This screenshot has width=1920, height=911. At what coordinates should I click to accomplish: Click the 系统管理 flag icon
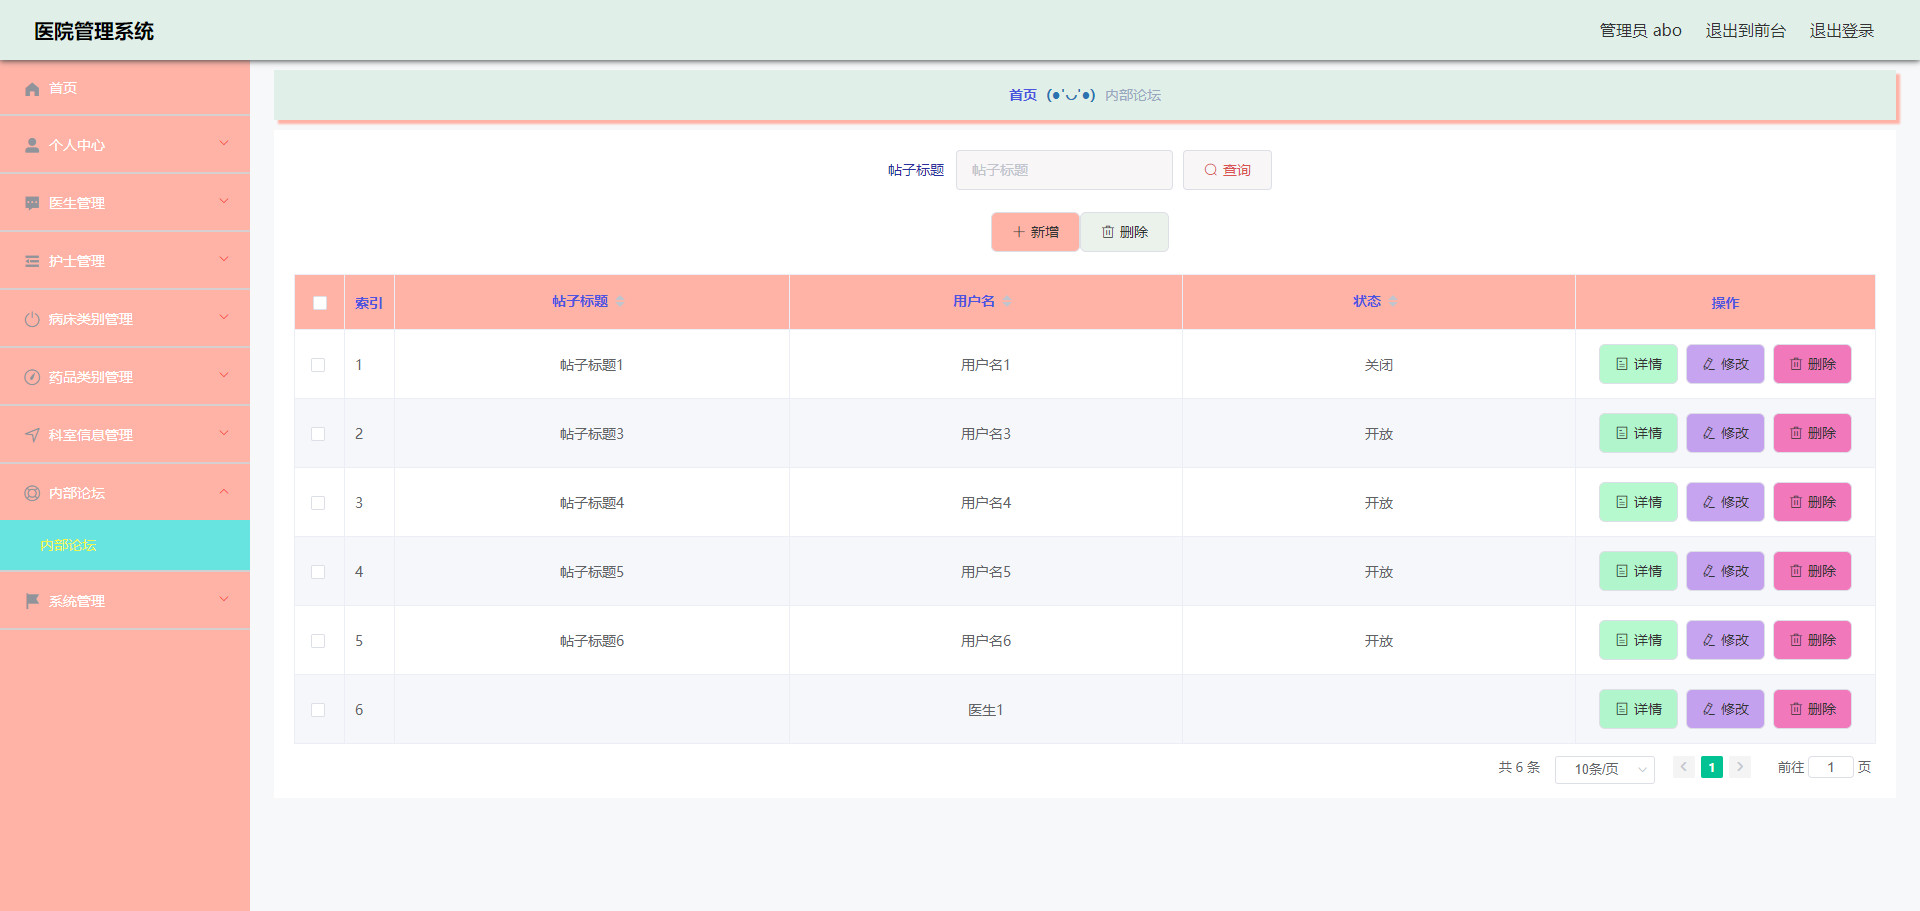point(32,601)
